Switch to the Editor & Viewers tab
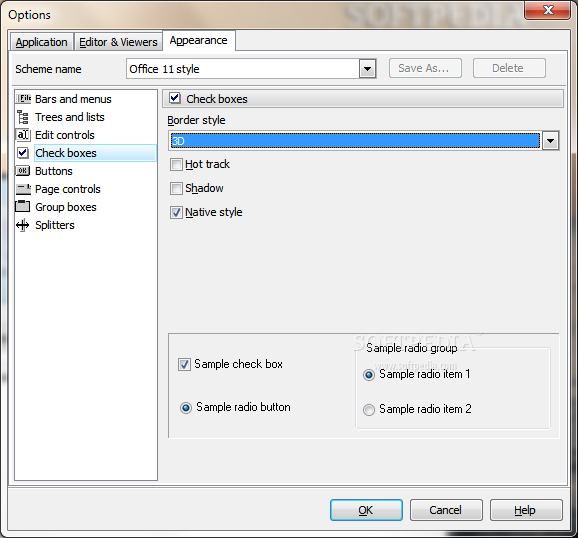The height and width of the screenshot is (538, 578). [118, 42]
